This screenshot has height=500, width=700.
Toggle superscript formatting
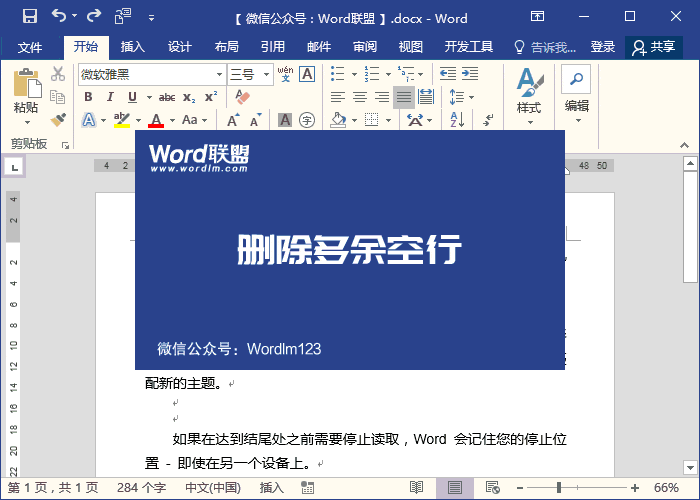coord(211,96)
